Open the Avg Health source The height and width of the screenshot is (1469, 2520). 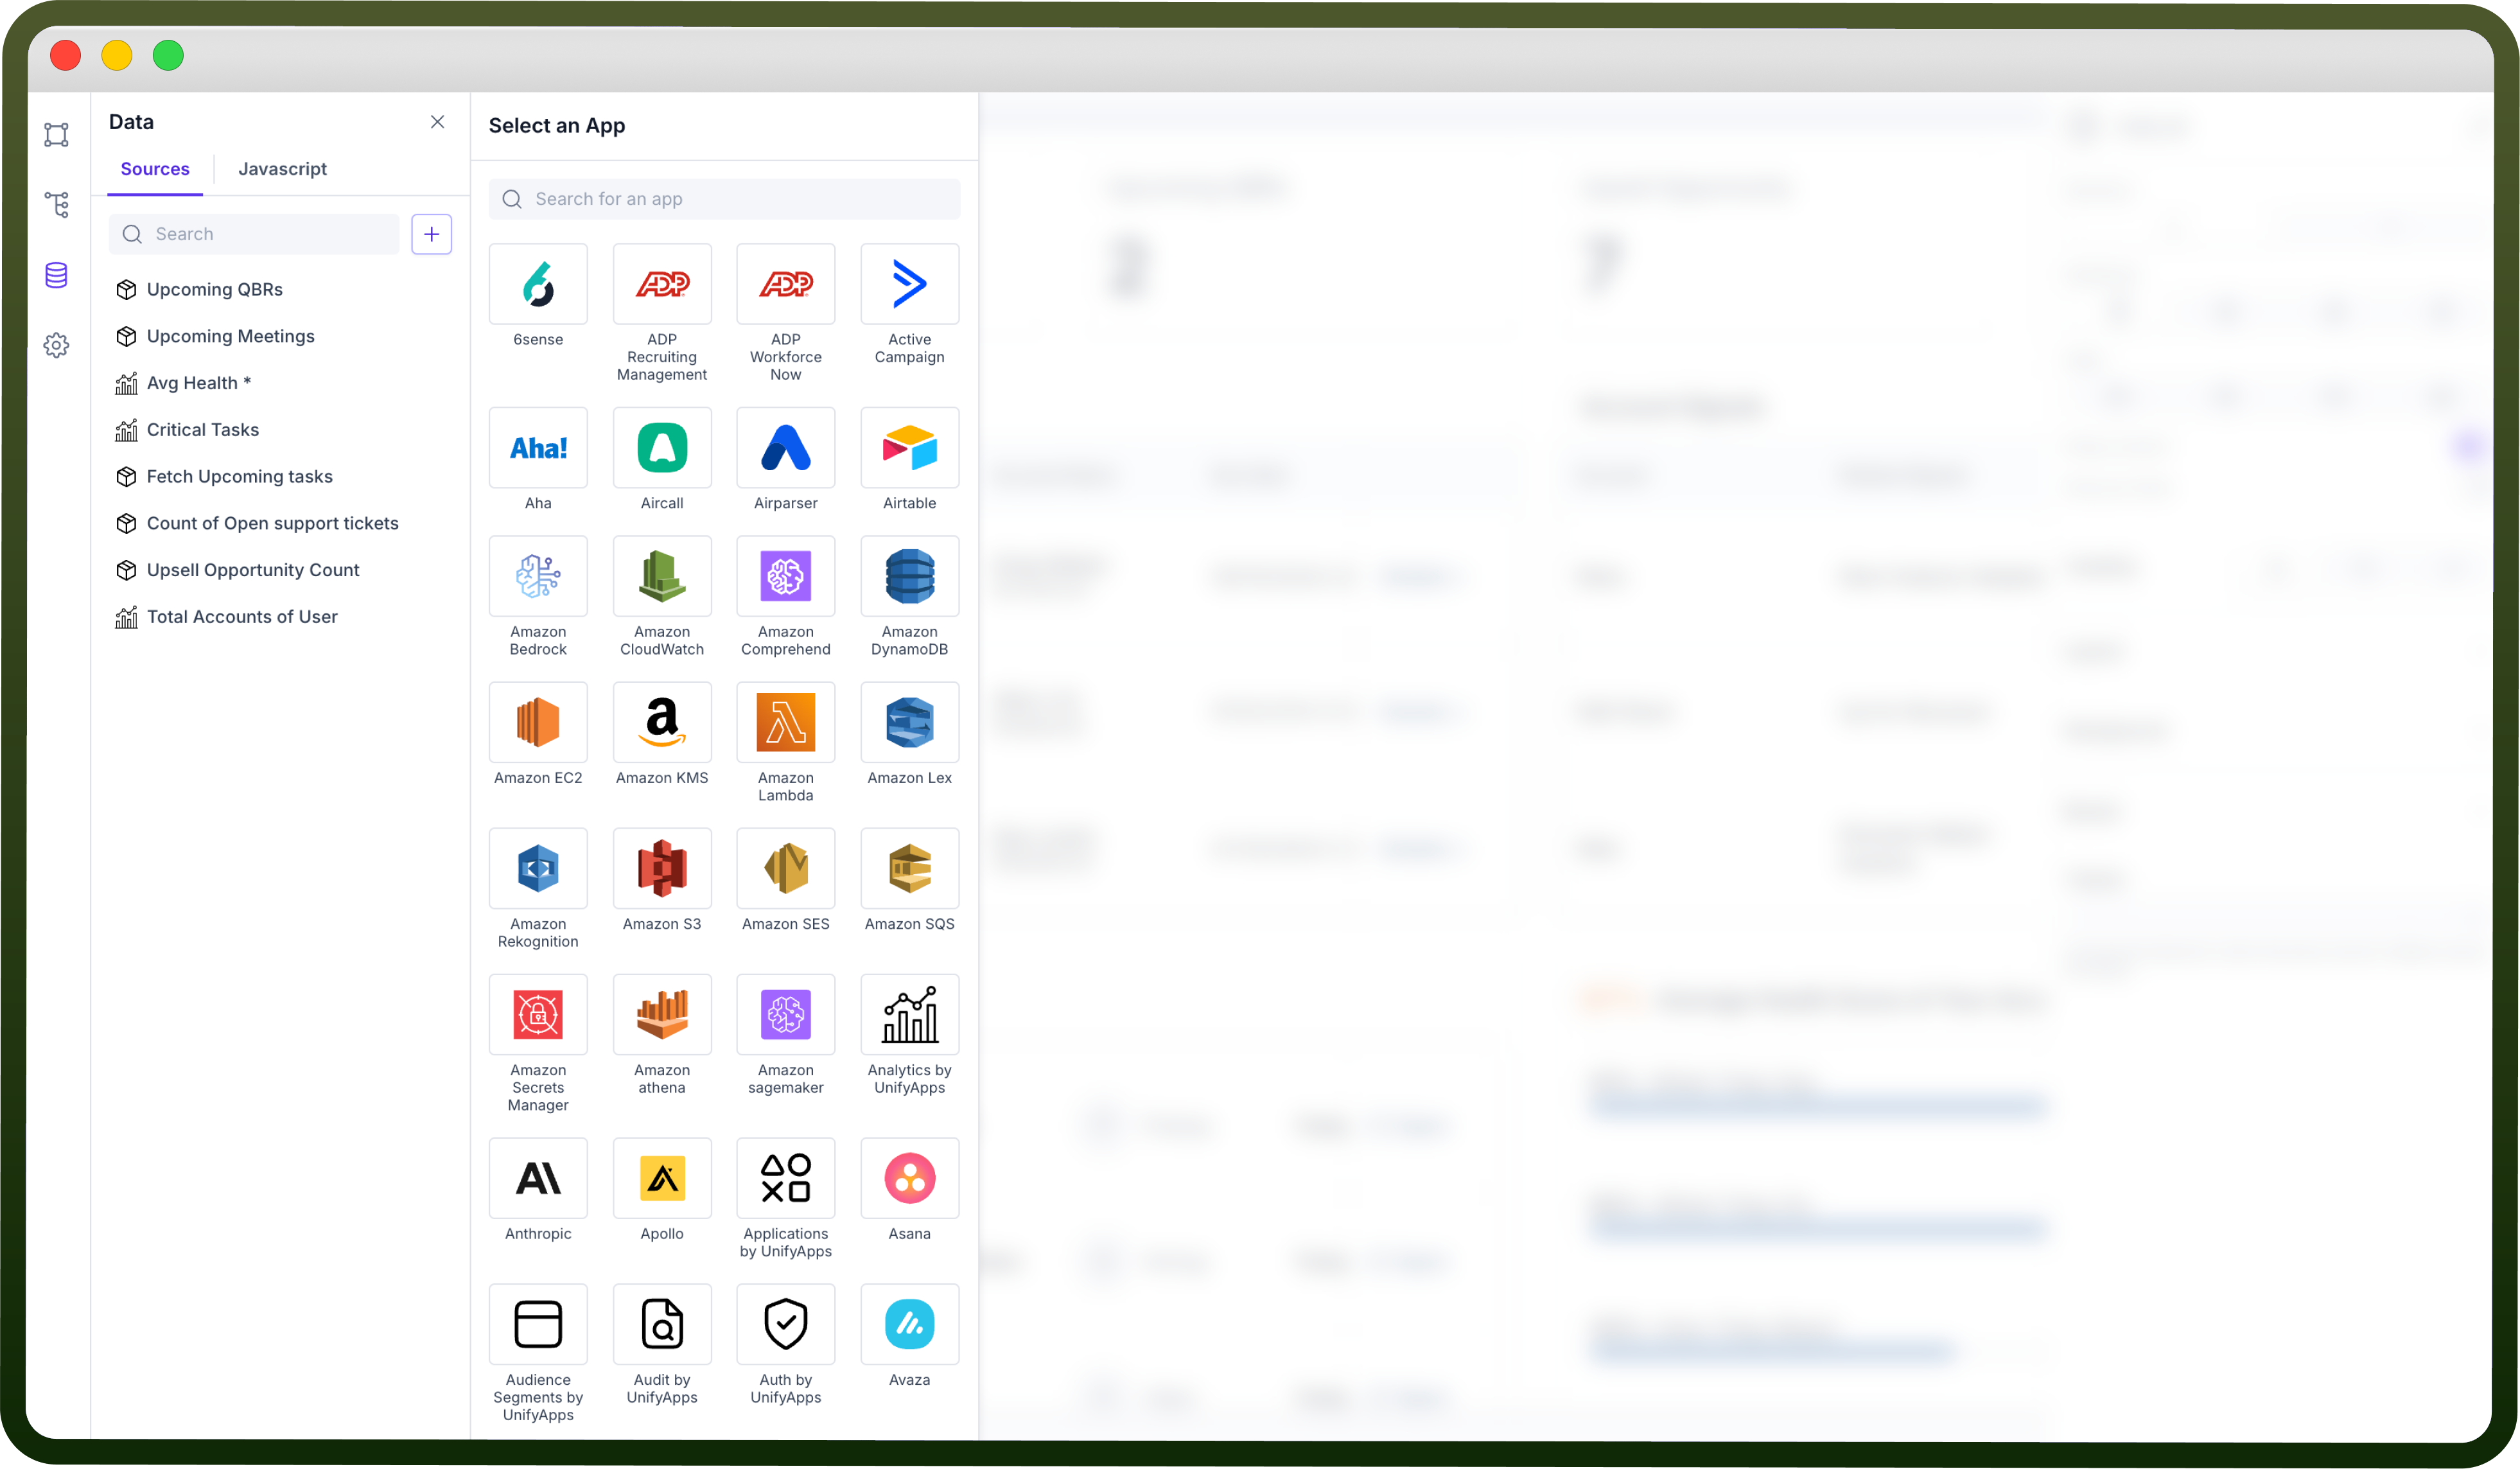click(x=183, y=383)
